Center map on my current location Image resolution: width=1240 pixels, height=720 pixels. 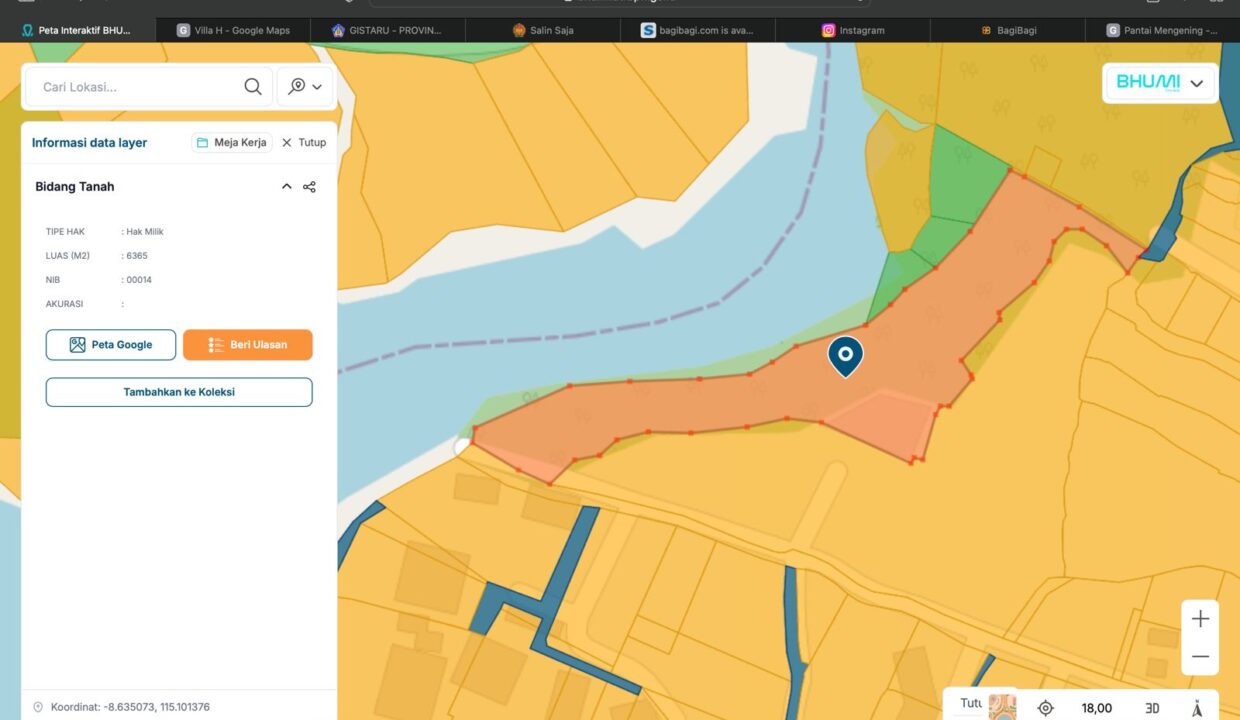(x=1046, y=708)
